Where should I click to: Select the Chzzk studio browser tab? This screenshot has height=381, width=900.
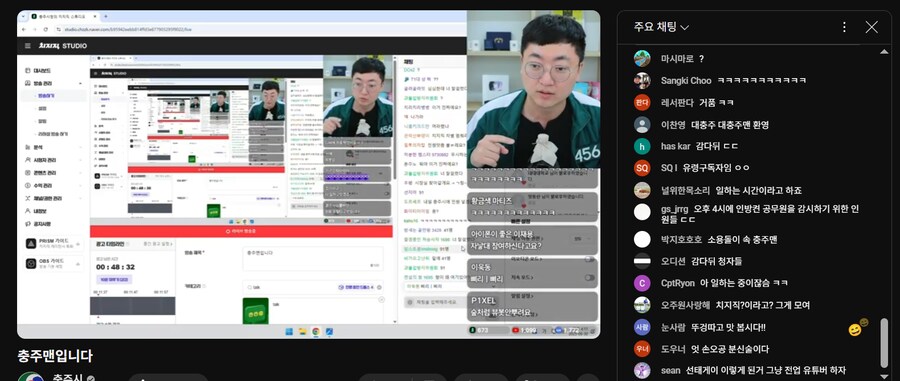click(x=64, y=16)
